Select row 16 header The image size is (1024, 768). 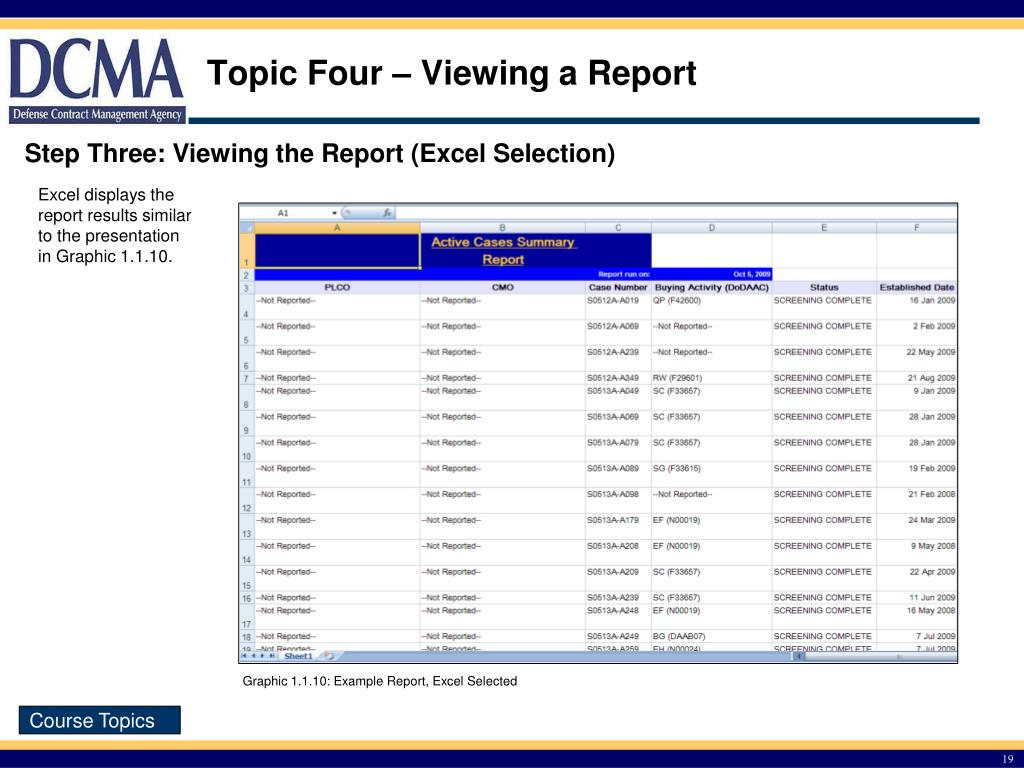[247, 598]
